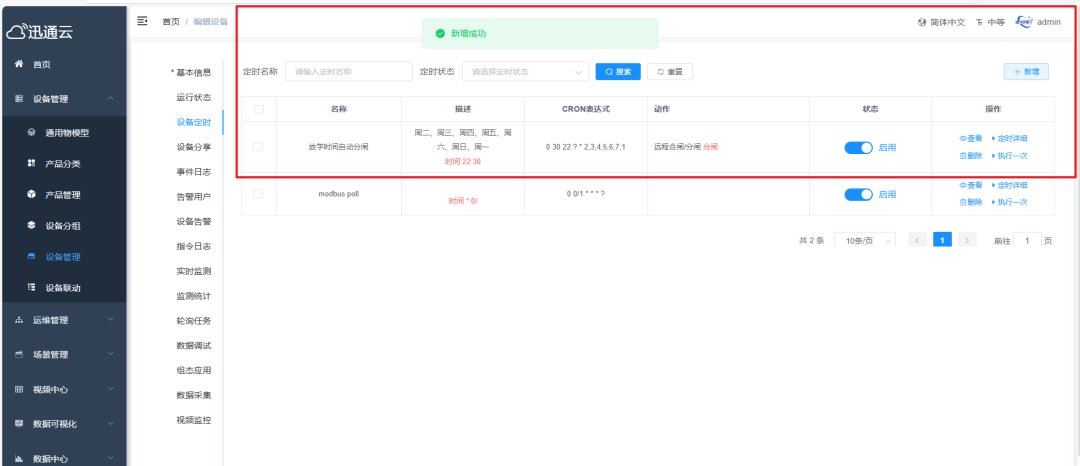Viewport: 1080px width, 466px height.
Task: Switch to 告警用户 tab
Action: point(194,197)
